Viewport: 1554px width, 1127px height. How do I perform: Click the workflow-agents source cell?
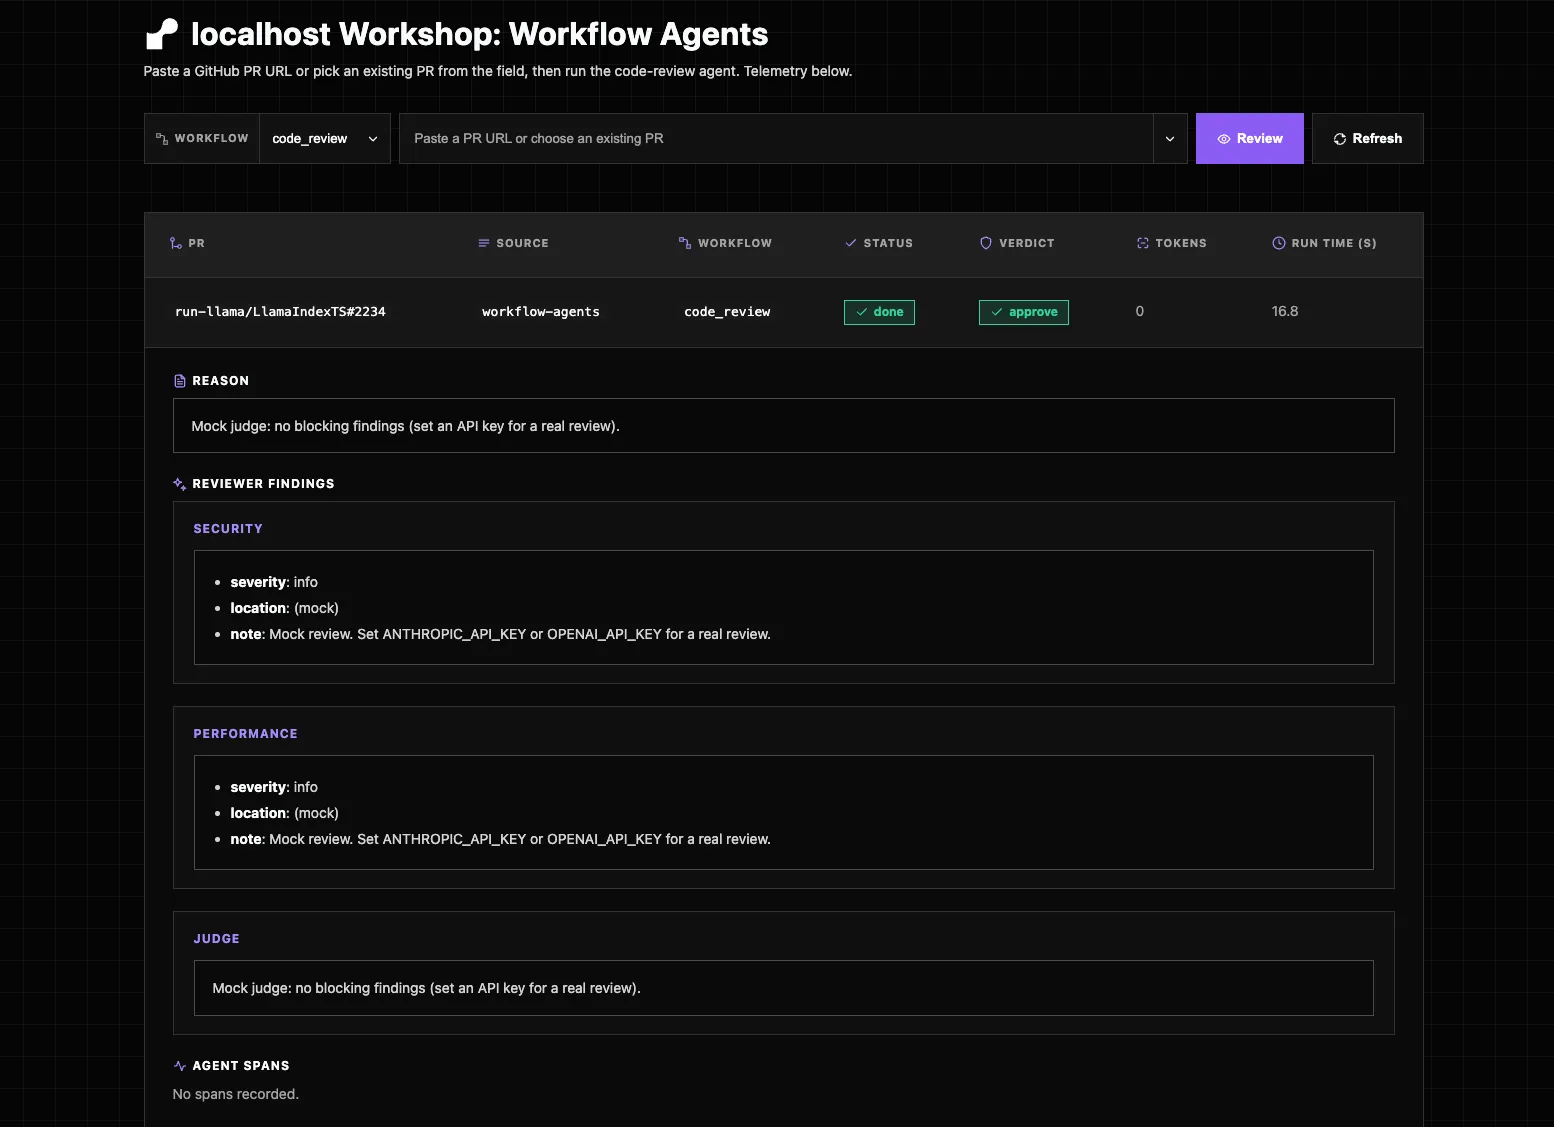541,312
